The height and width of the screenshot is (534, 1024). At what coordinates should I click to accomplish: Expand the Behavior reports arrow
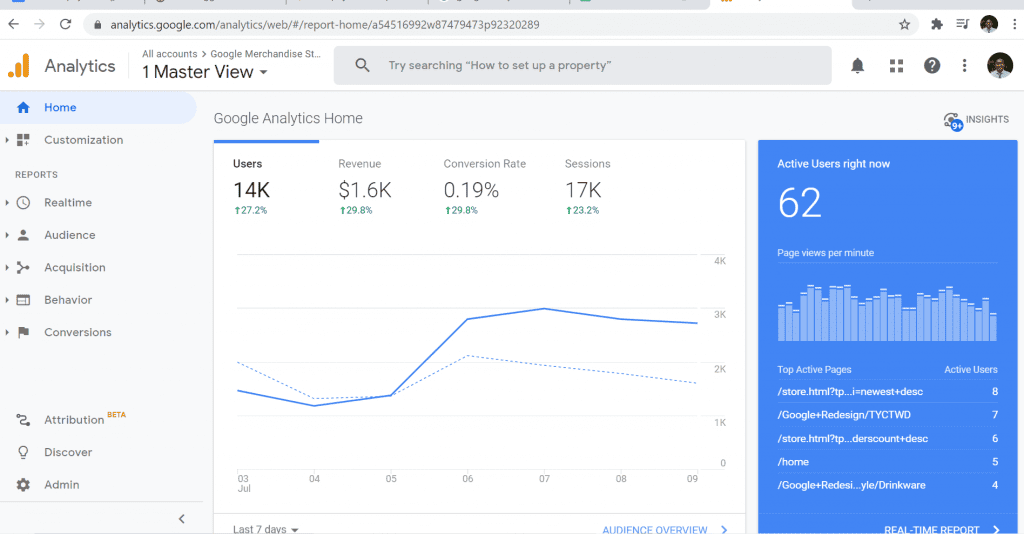click(x=7, y=300)
